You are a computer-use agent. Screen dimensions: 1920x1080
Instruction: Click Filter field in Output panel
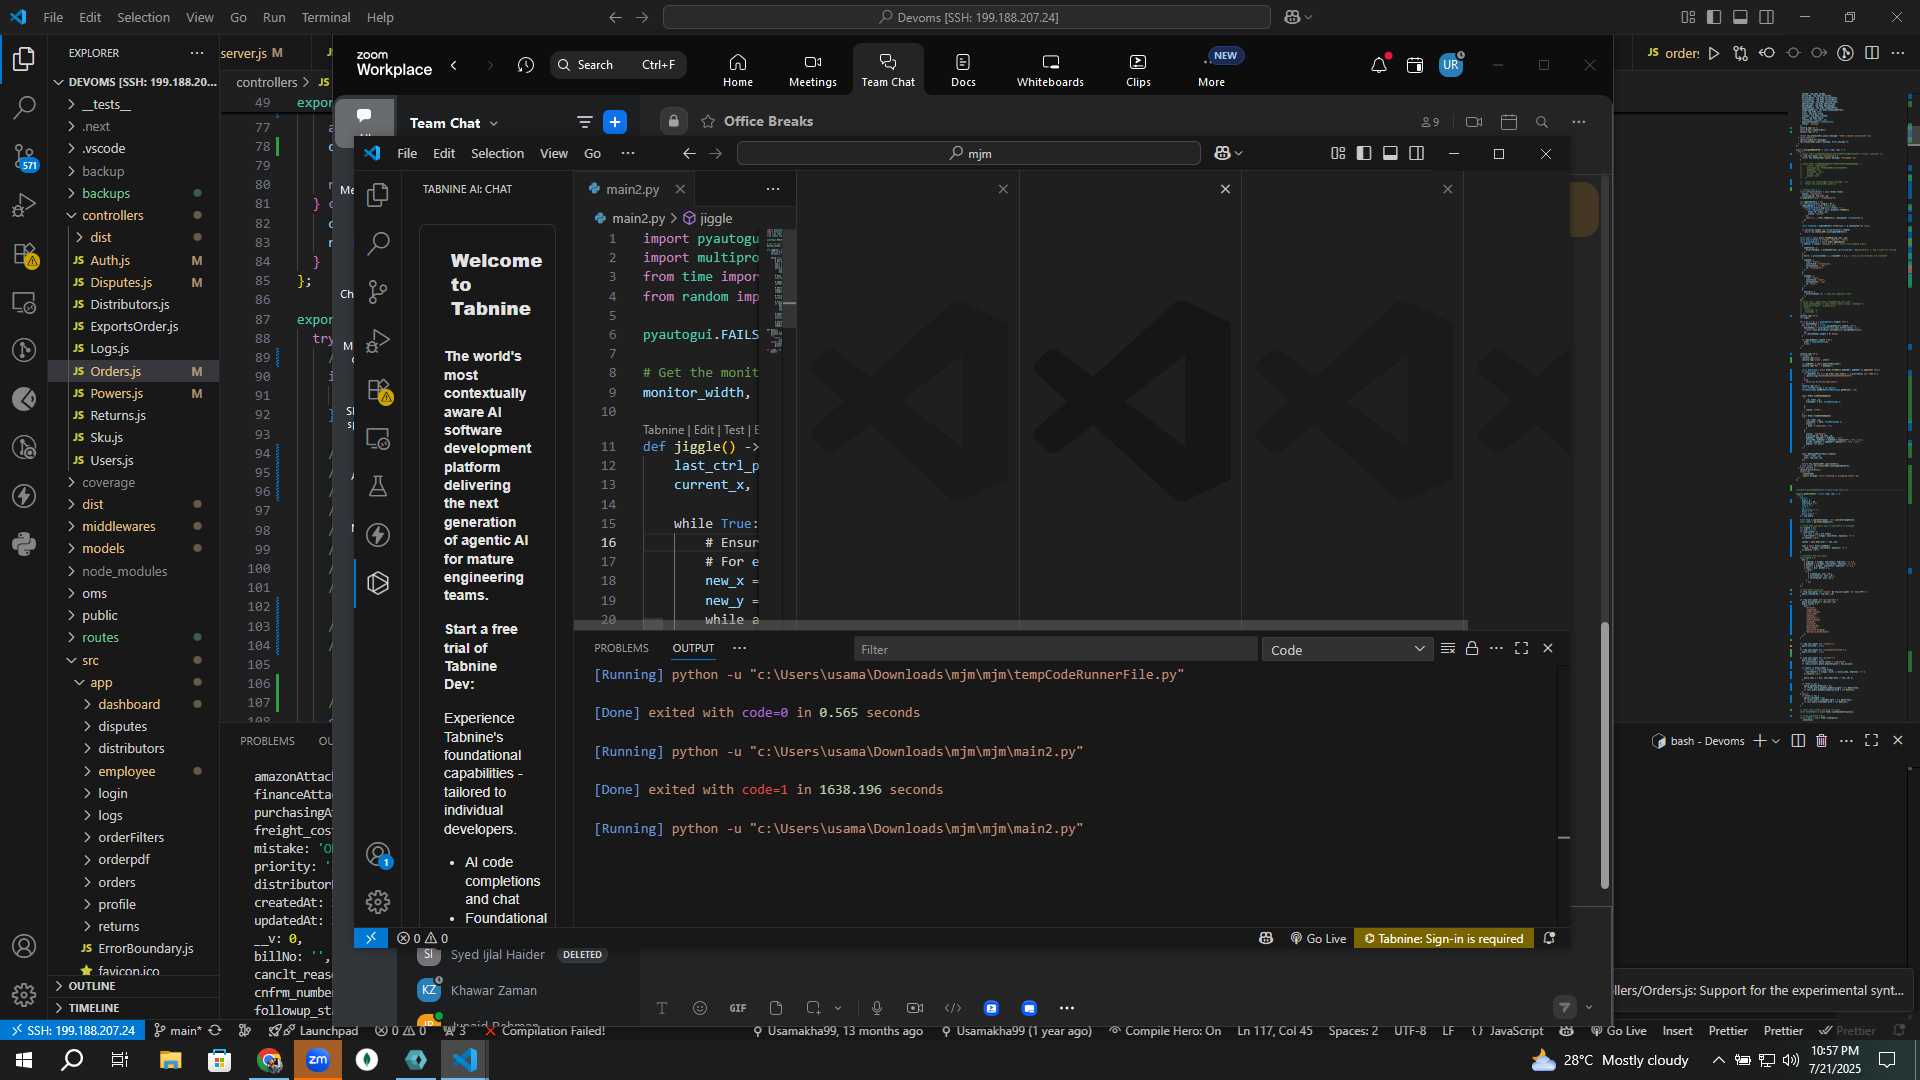(1055, 650)
